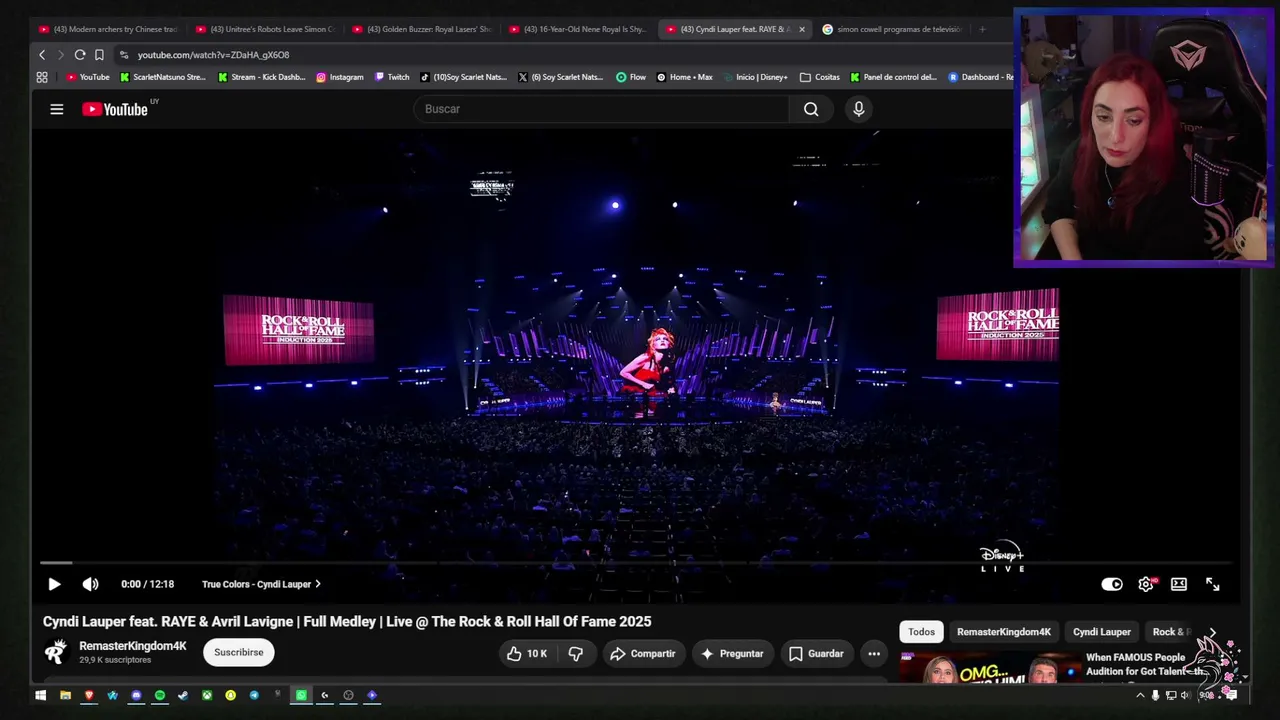Image resolution: width=1280 pixels, height=720 pixels.
Task: Open the Inicio | Disney+ bookmark
Action: click(755, 77)
